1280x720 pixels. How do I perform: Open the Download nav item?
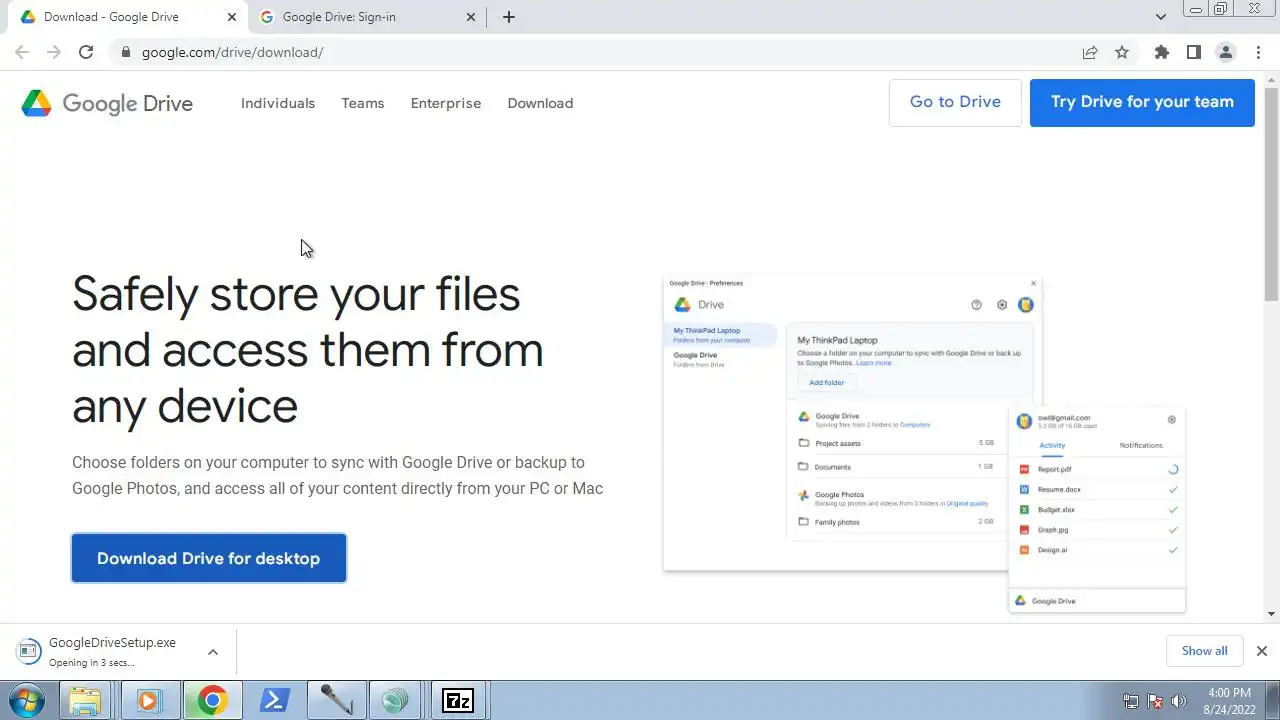coord(540,103)
